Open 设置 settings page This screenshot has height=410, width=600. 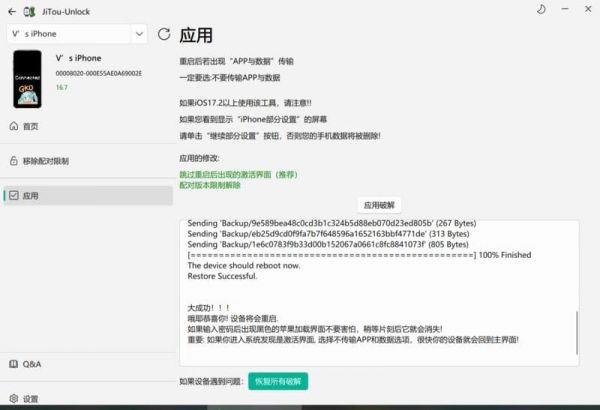tap(86, 399)
